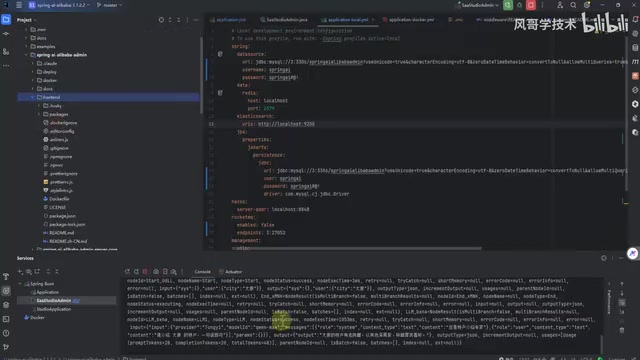Screen dimensions: 640x360
Task: Stop service red icon in console toolbar
Action: point(145,271)
